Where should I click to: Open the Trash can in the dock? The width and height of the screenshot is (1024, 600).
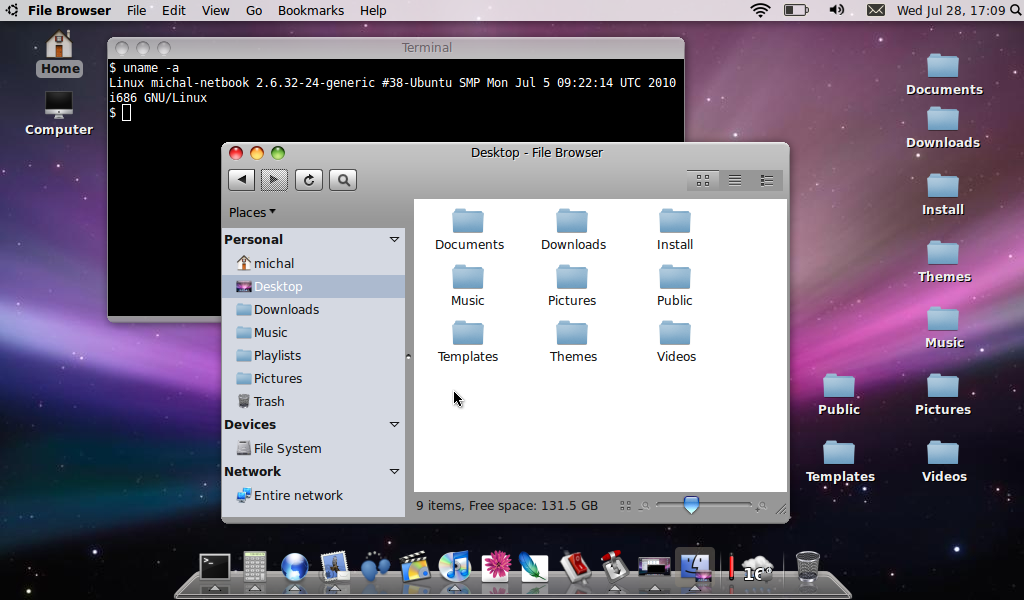[x=808, y=566]
